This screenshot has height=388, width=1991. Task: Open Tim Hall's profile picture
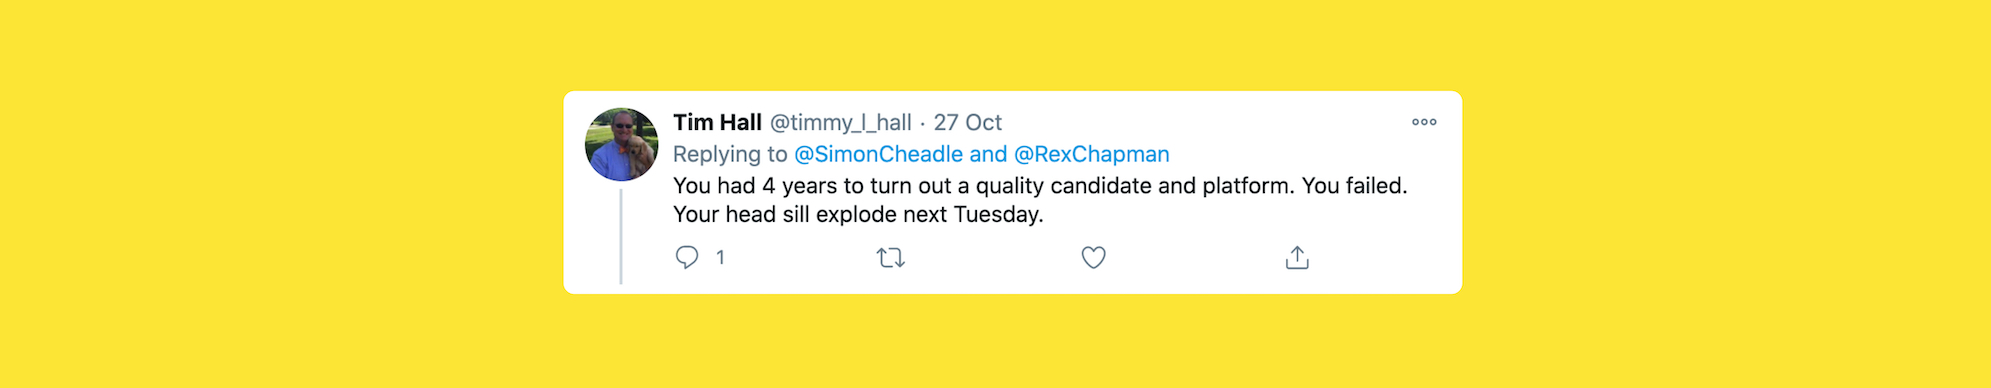click(x=622, y=145)
